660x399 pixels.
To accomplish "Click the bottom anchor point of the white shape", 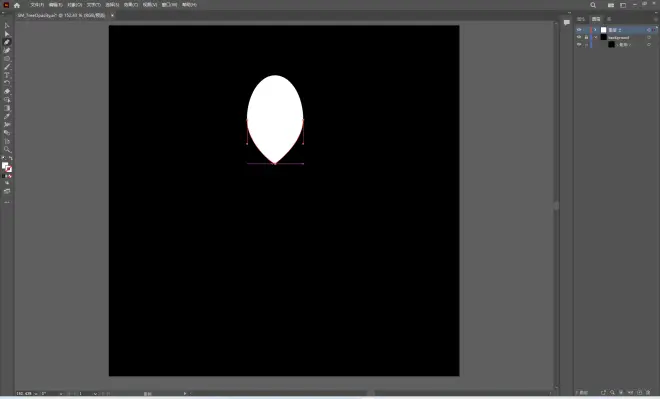I will click(275, 163).
